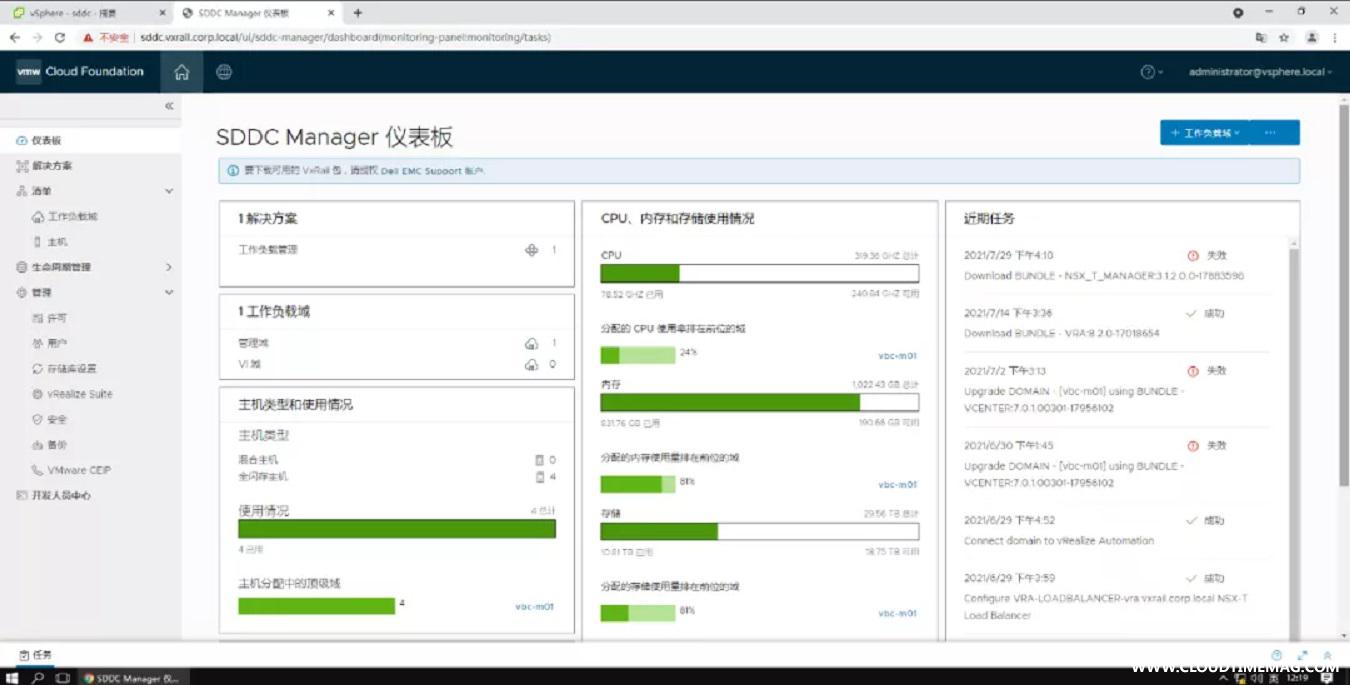Click the browser translate icon
The width and height of the screenshot is (1350, 685).
pos(1261,37)
